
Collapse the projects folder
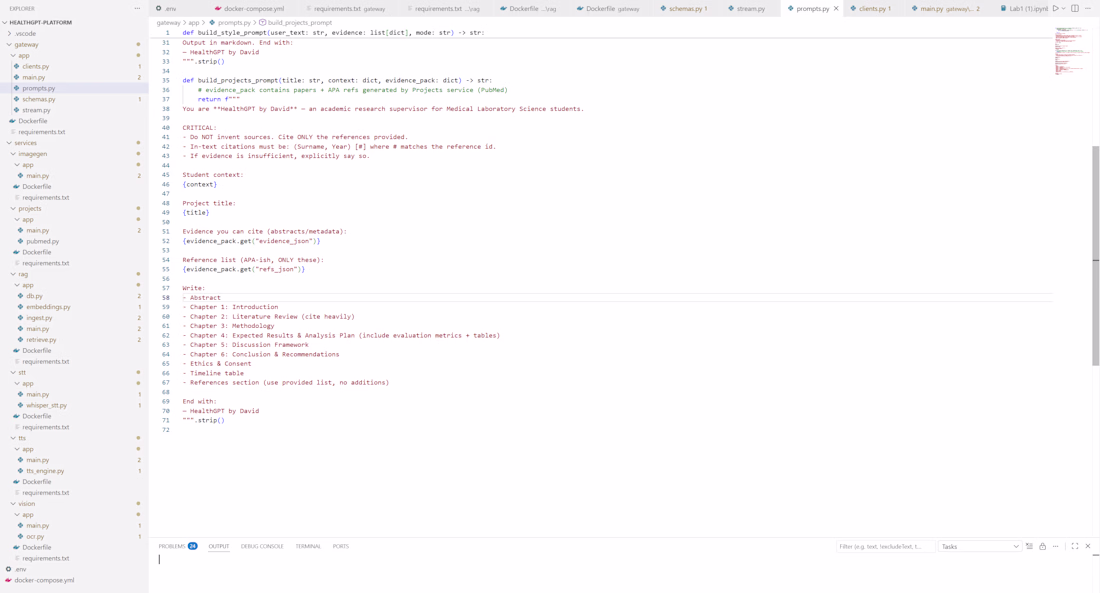(29, 208)
